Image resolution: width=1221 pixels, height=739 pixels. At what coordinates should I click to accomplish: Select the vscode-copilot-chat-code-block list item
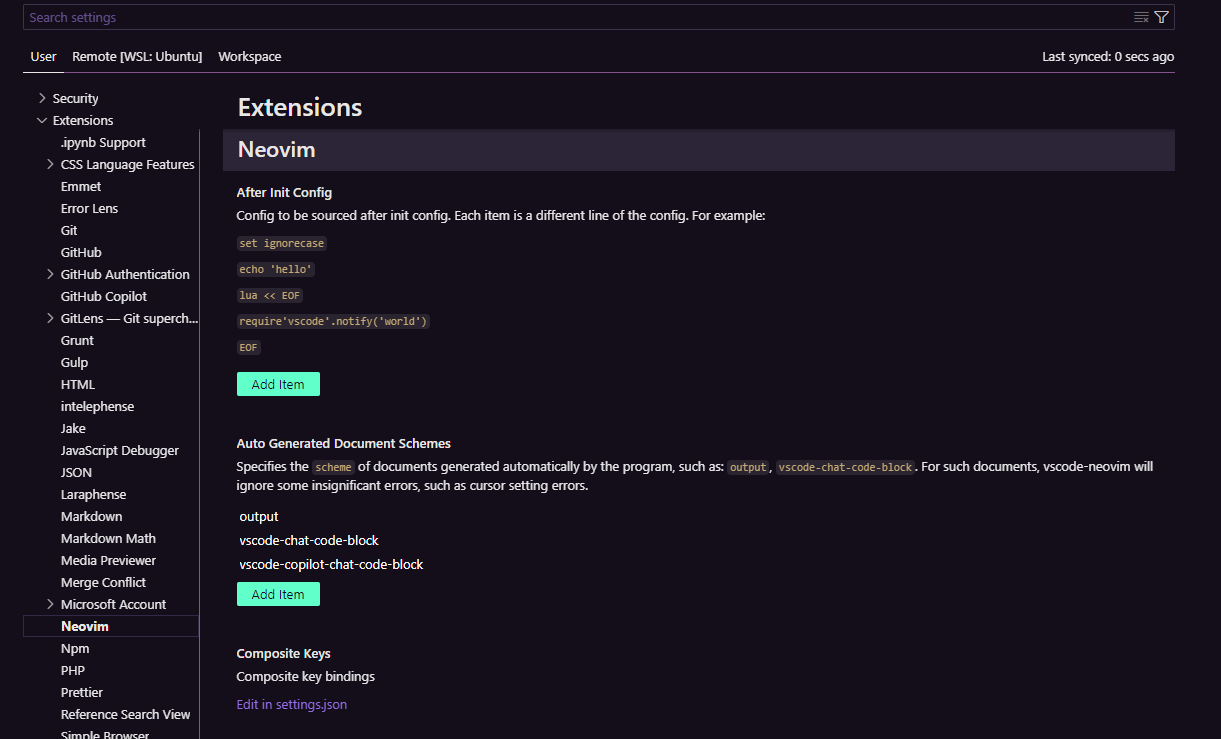click(331, 564)
